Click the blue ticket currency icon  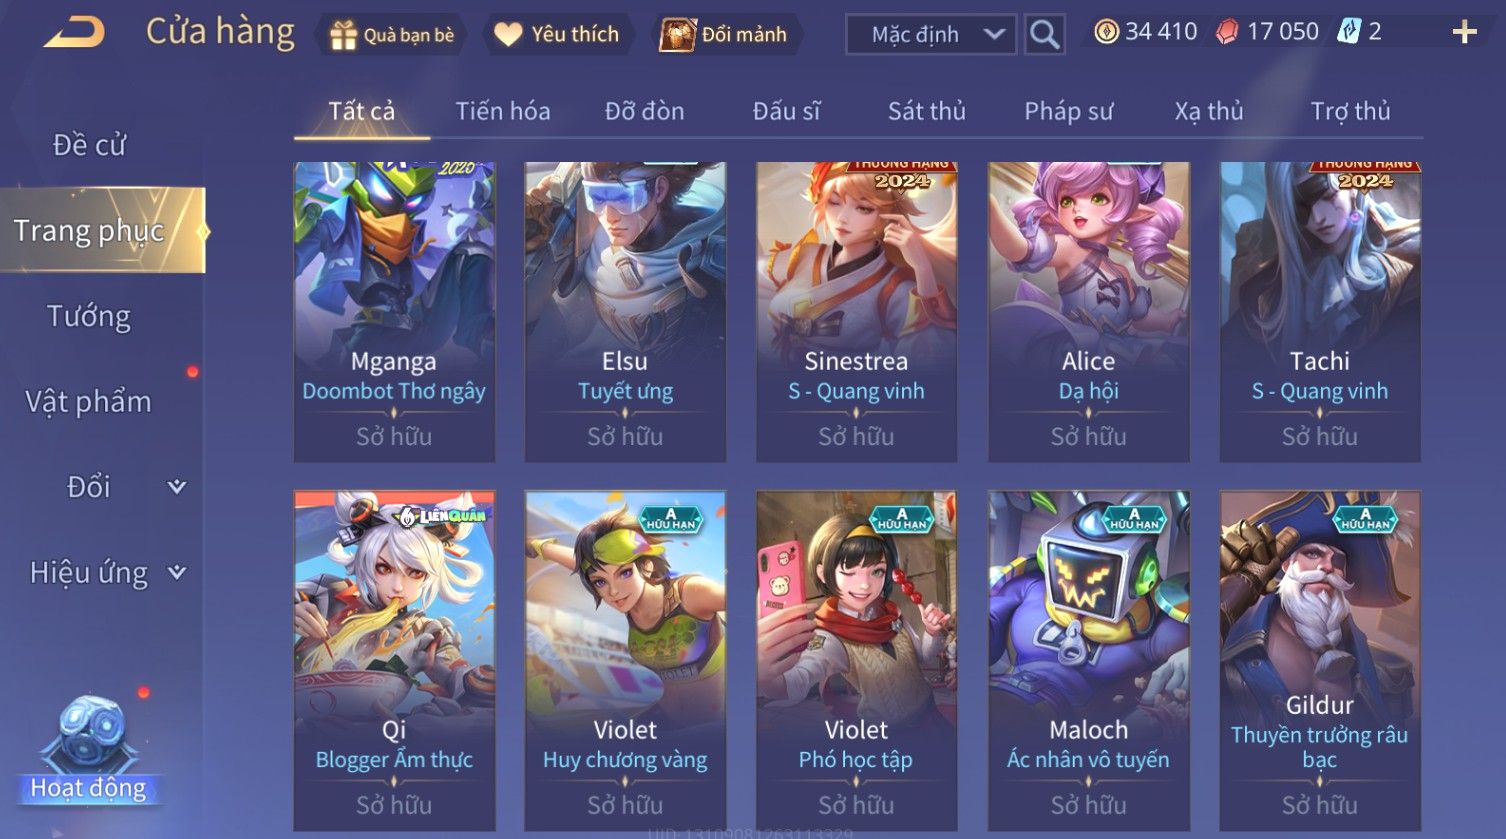click(1349, 32)
